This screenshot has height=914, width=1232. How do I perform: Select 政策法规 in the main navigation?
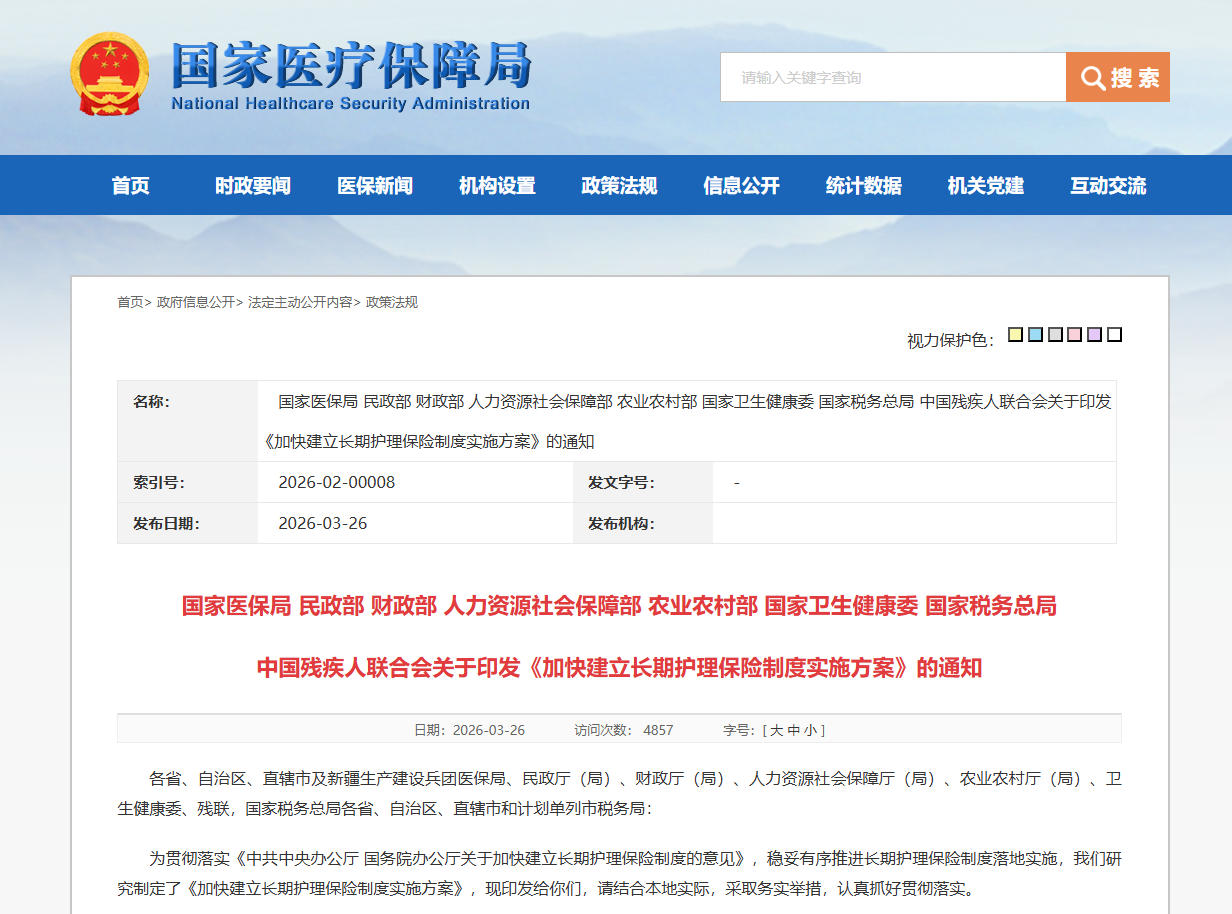(x=619, y=185)
